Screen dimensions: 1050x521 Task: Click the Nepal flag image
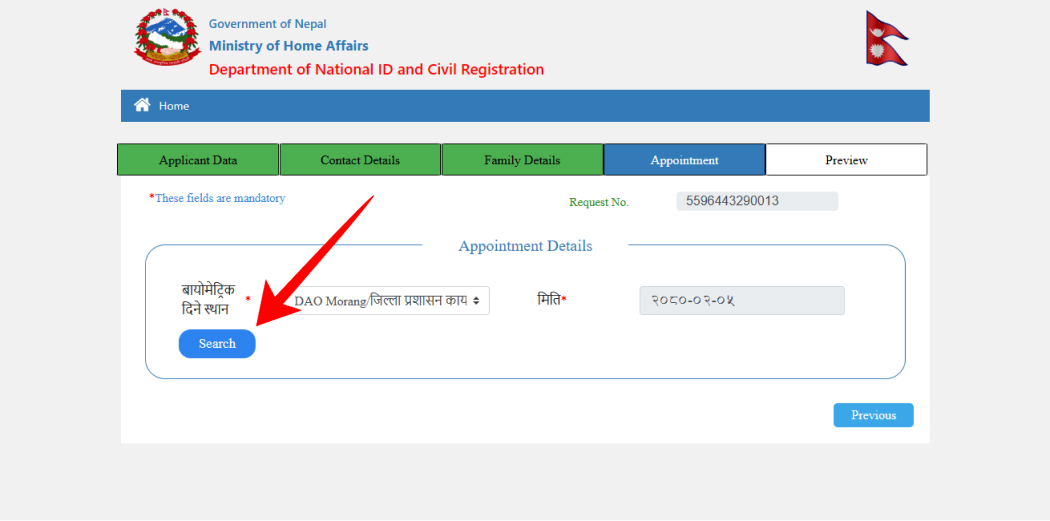click(x=886, y=38)
